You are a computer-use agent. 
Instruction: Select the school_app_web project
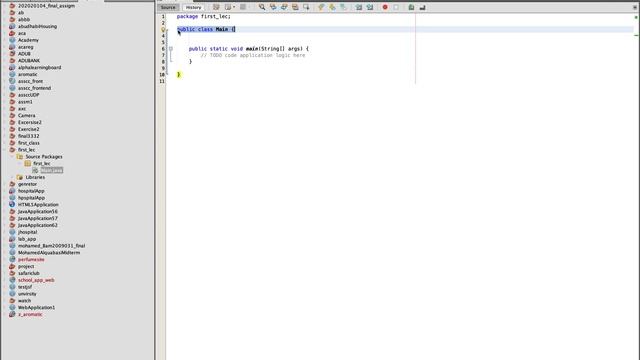click(x=36, y=280)
